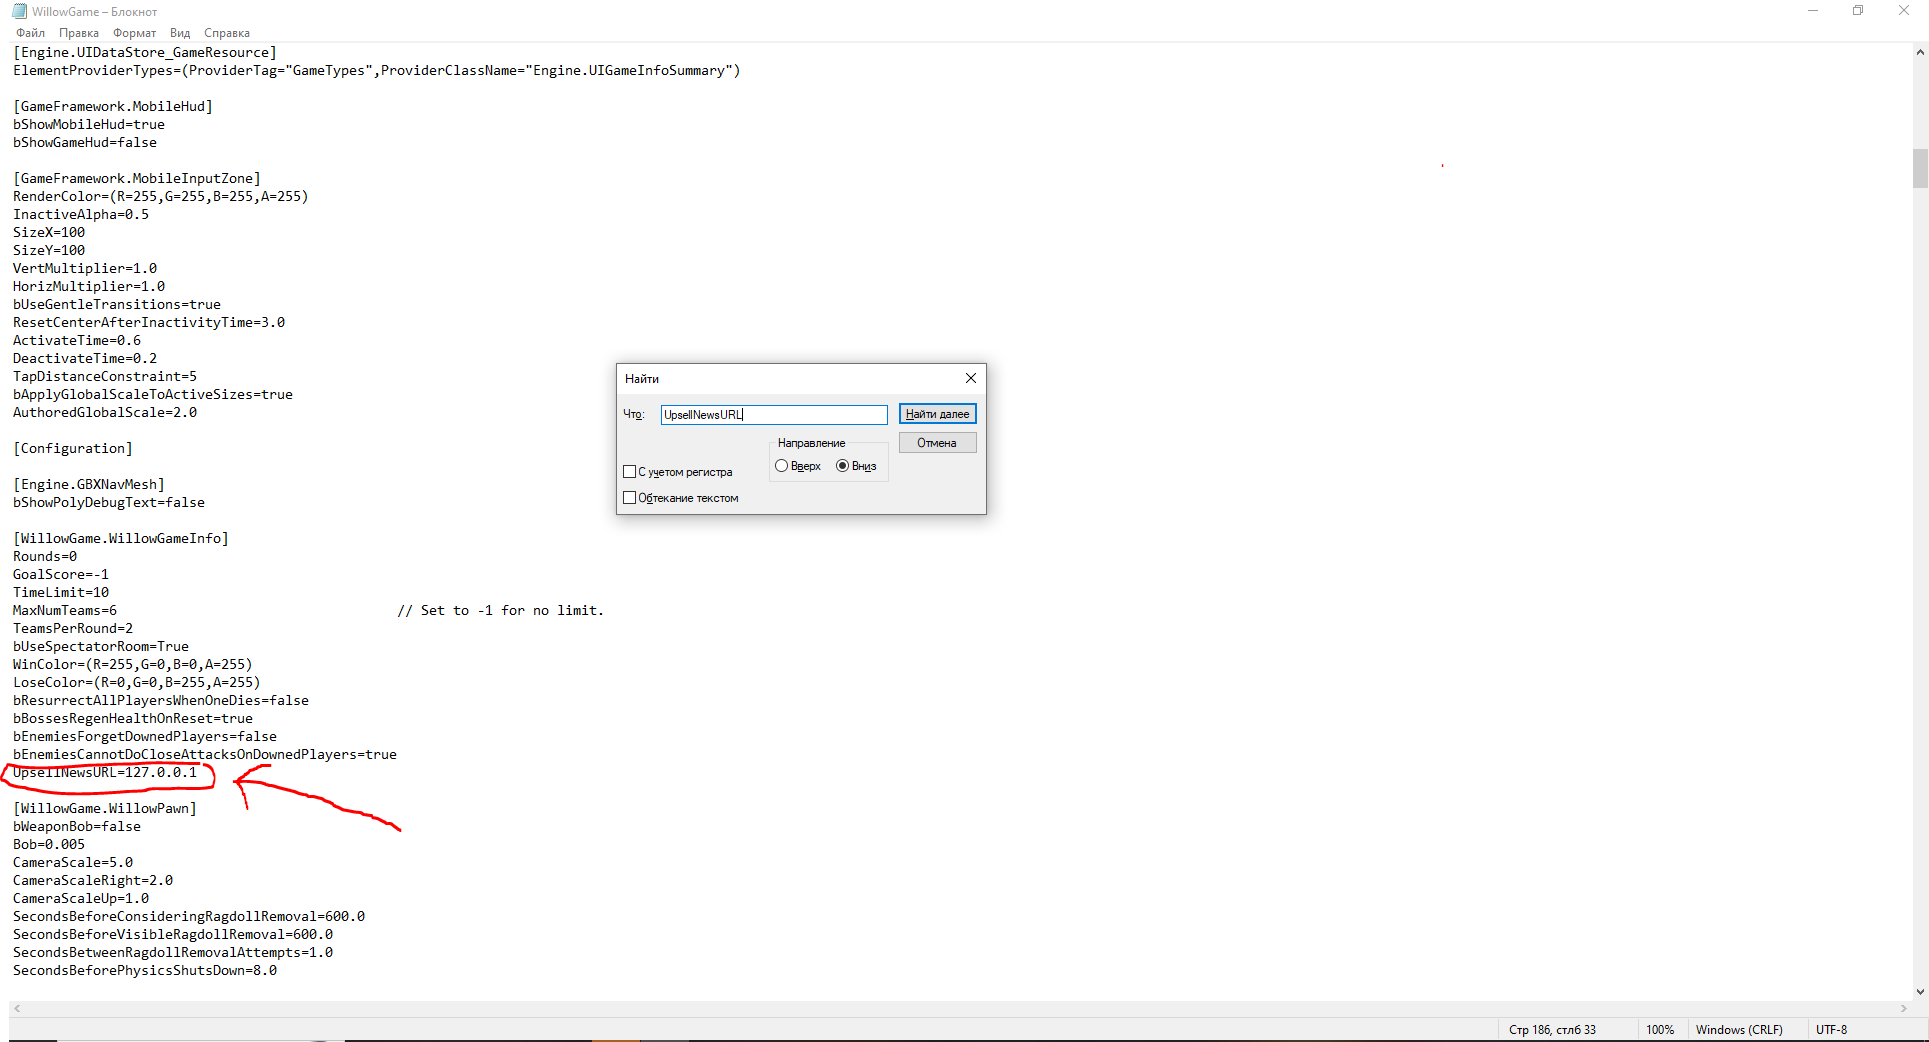Click the 100% zoom indicator in status bar
This screenshot has height=1042, width=1929.
click(x=1660, y=1030)
